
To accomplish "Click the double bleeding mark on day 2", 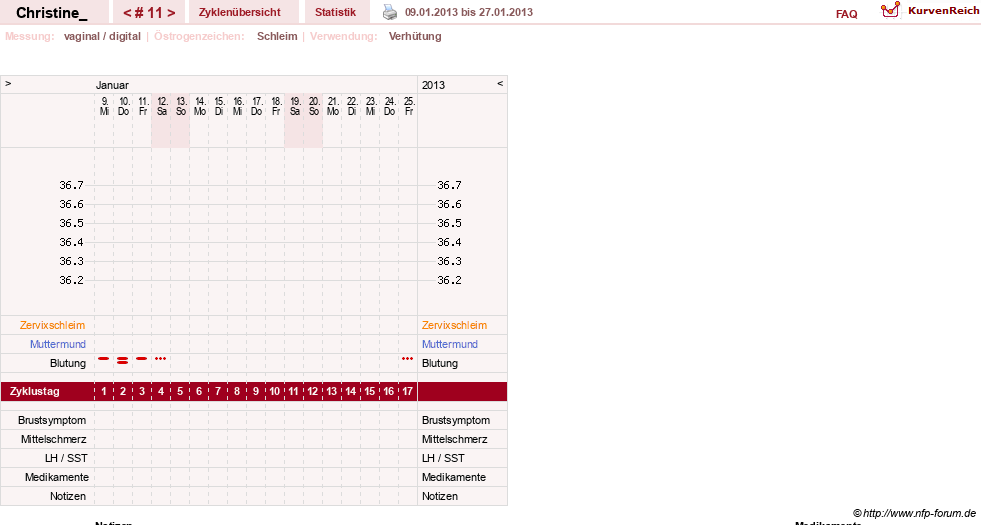I will point(123,360).
